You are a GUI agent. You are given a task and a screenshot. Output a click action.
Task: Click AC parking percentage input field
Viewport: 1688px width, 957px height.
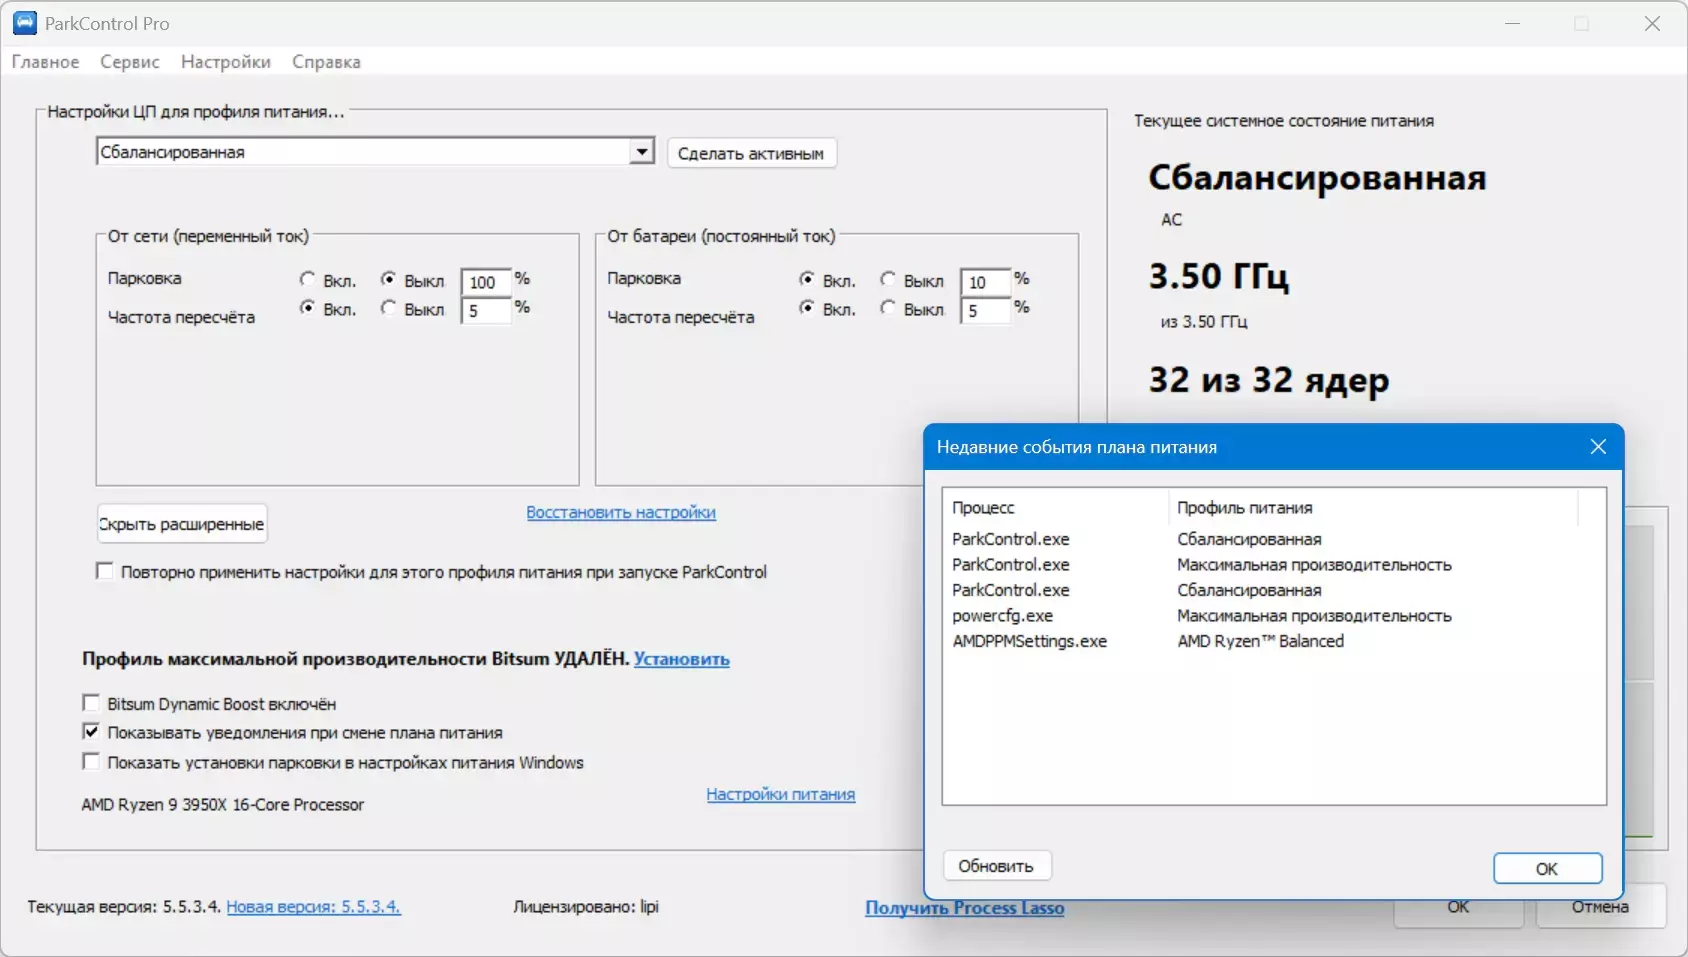click(x=485, y=282)
